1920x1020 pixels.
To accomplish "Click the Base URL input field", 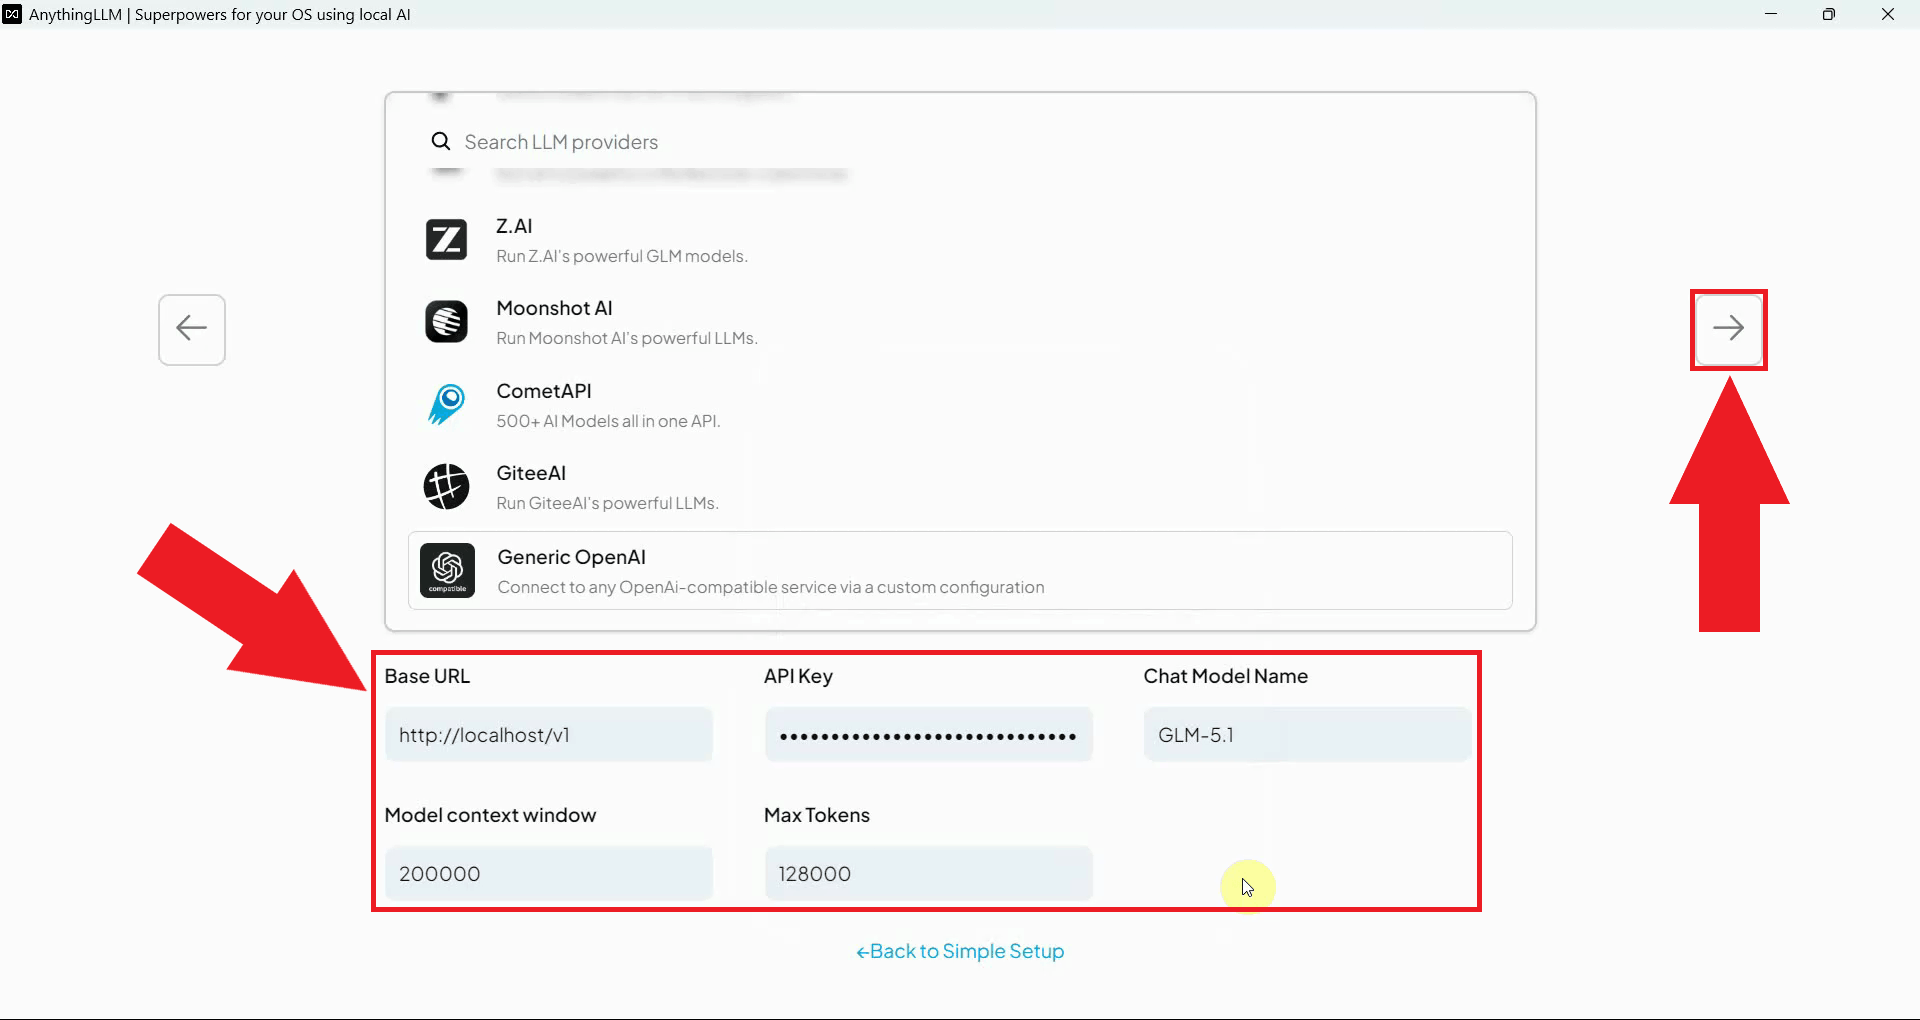I will [548, 734].
